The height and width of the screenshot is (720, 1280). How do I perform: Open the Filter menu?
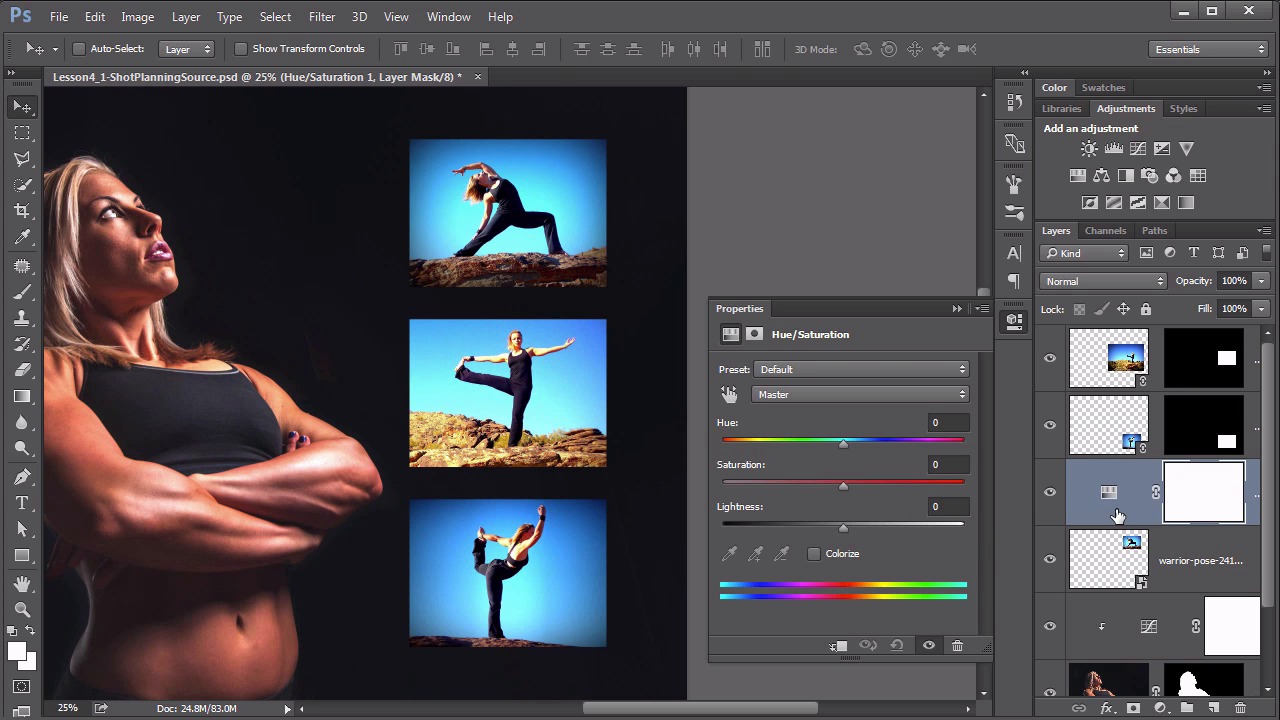pyautogui.click(x=322, y=17)
